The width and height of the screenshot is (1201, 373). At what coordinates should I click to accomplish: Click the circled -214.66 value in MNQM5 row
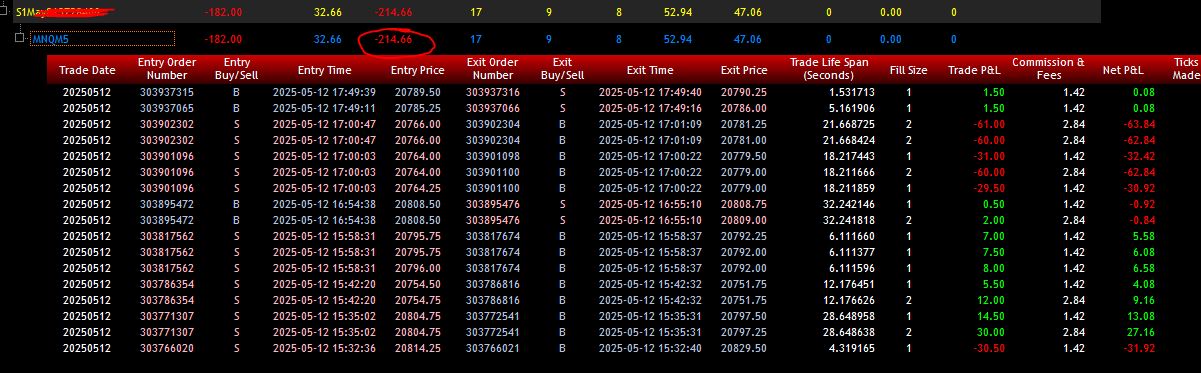[393, 39]
